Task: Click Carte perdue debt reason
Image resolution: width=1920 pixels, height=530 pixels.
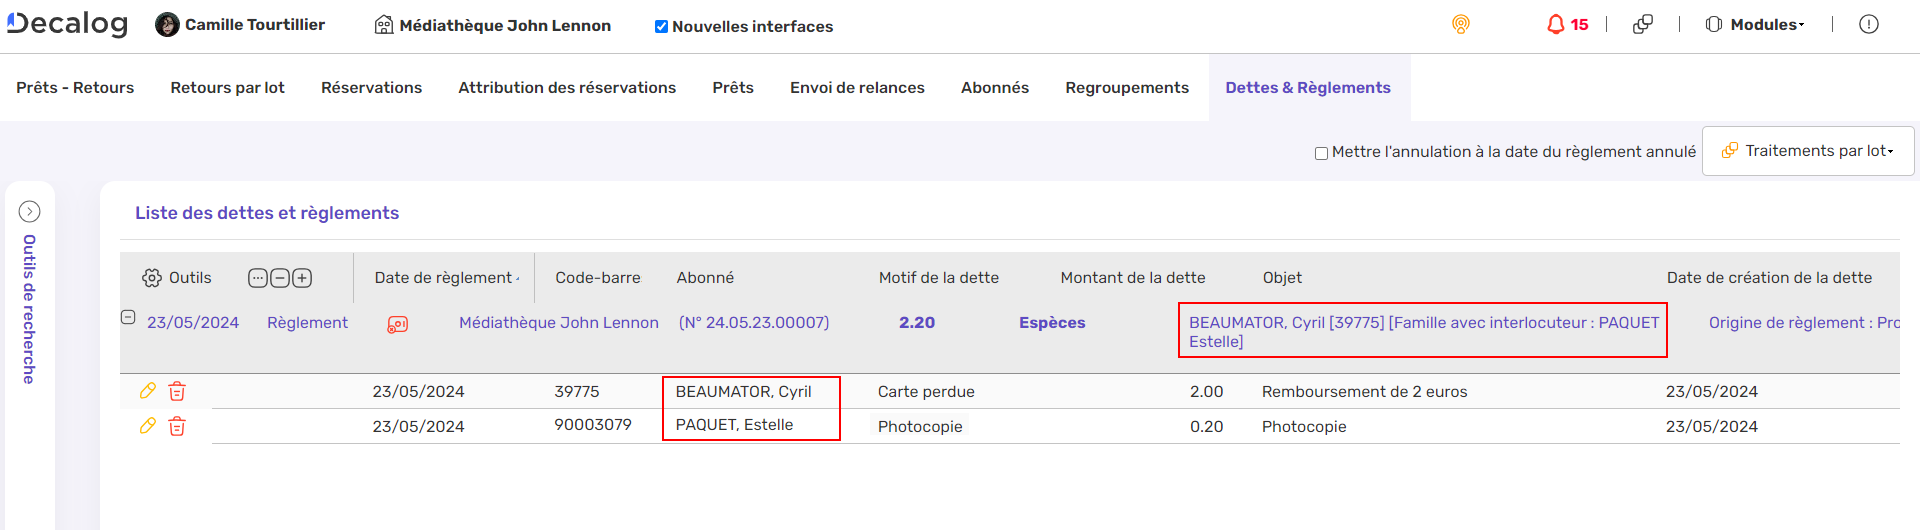Action: click(x=926, y=392)
